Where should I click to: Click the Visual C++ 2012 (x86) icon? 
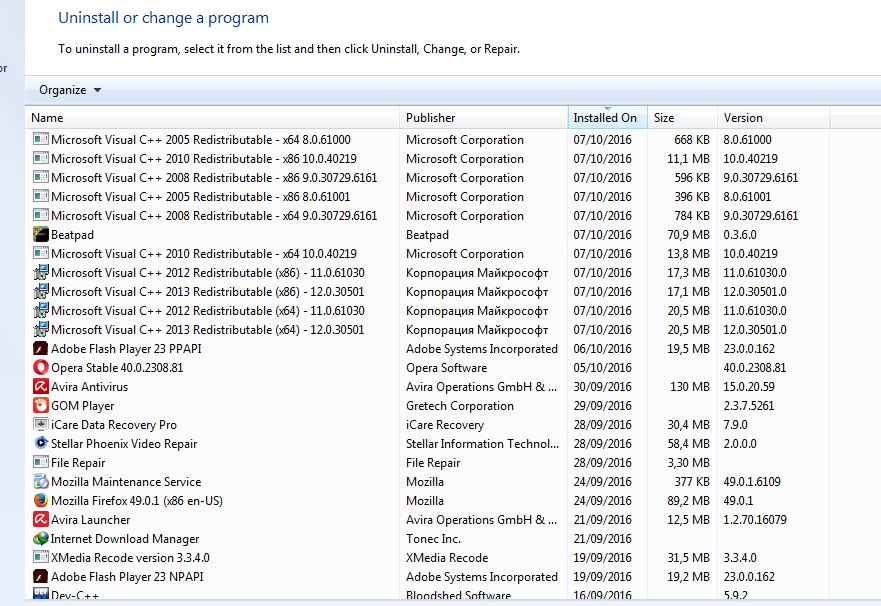[40, 272]
